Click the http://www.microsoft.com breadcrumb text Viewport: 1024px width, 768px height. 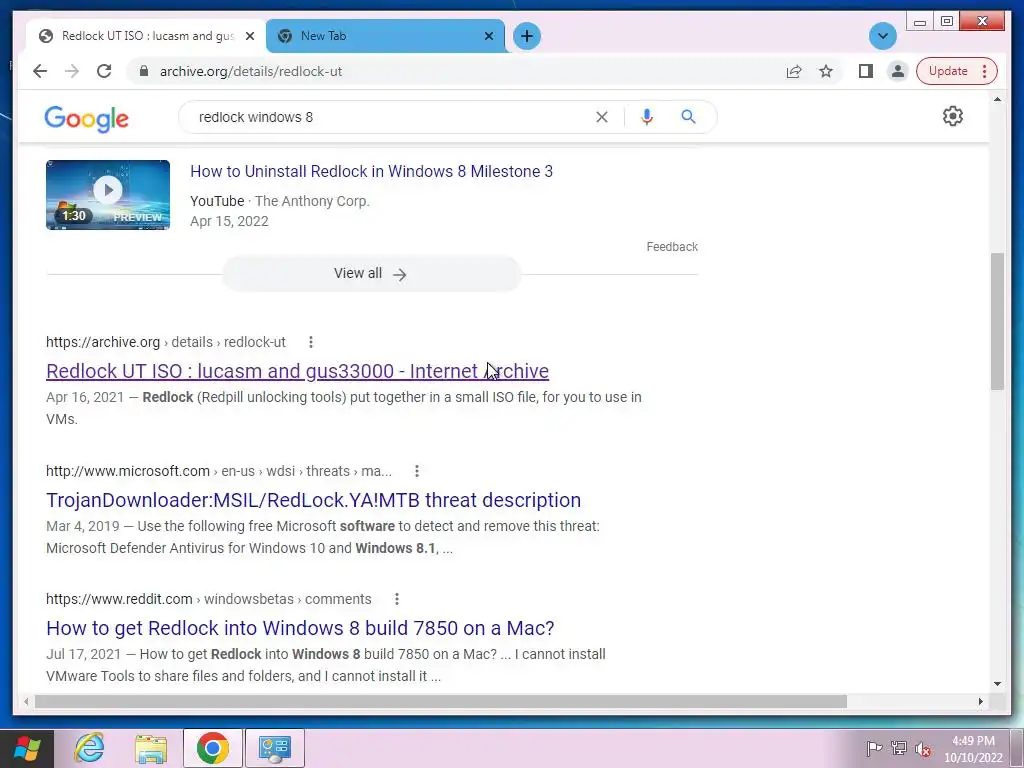click(127, 471)
